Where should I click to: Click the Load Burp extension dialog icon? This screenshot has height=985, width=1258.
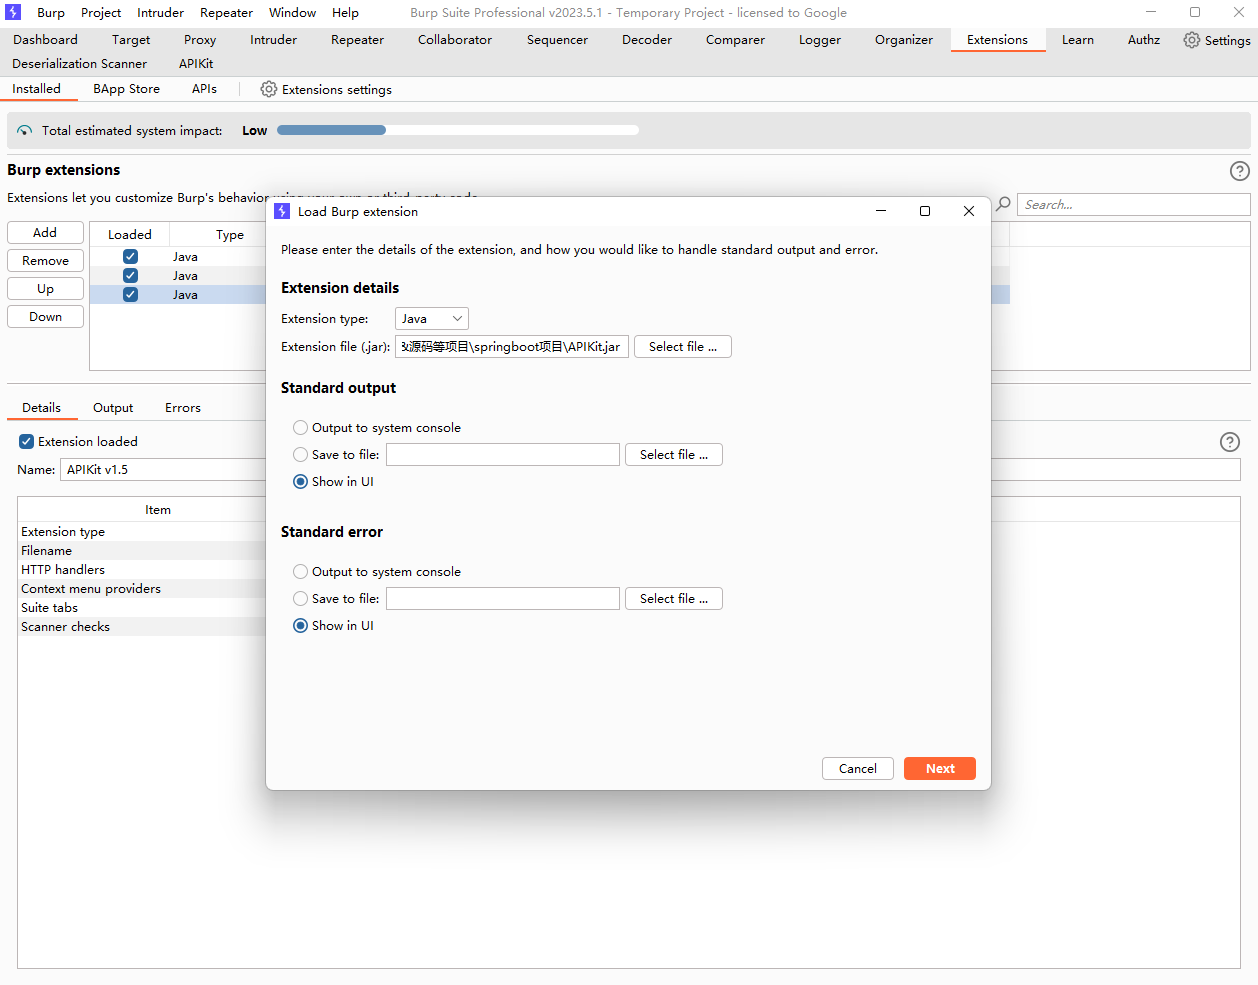(x=282, y=211)
